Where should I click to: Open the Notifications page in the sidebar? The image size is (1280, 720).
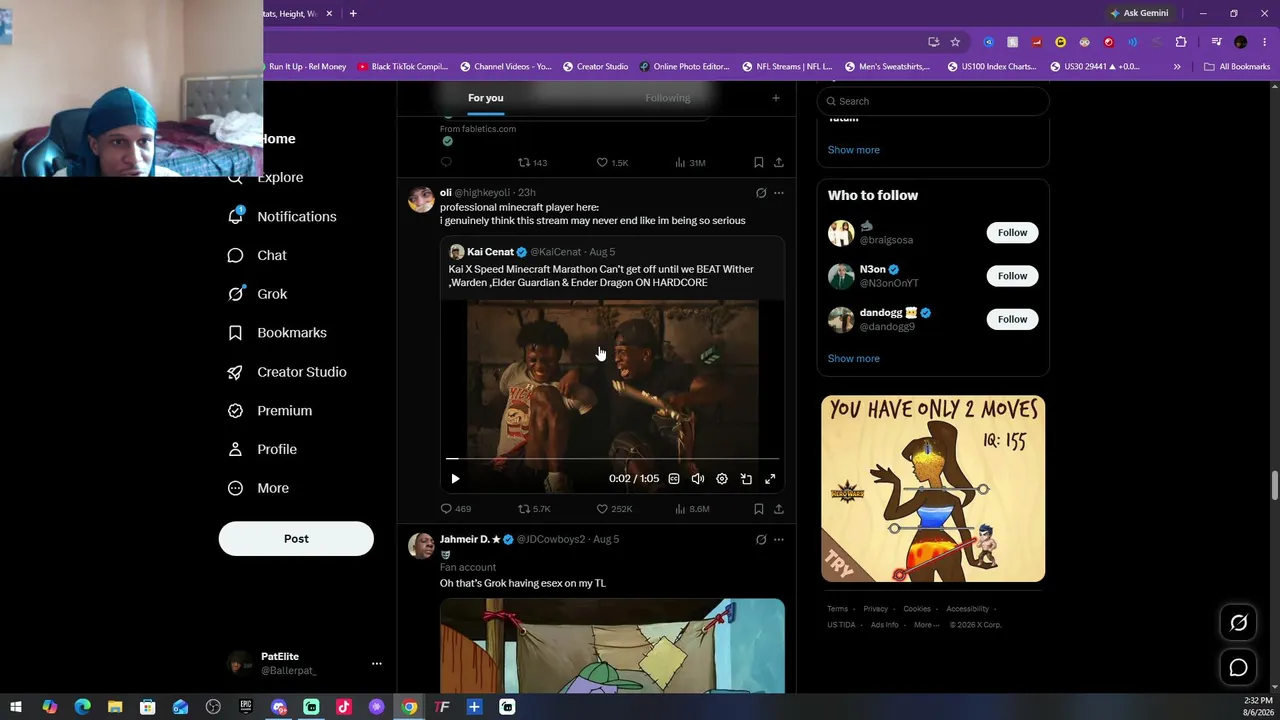click(x=283, y=216)
